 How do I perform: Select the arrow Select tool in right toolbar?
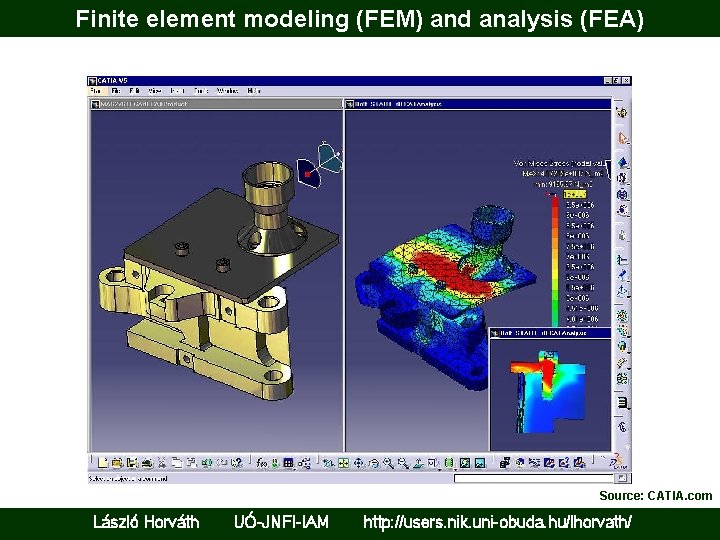pyautogui.click(x=623, y=138)
